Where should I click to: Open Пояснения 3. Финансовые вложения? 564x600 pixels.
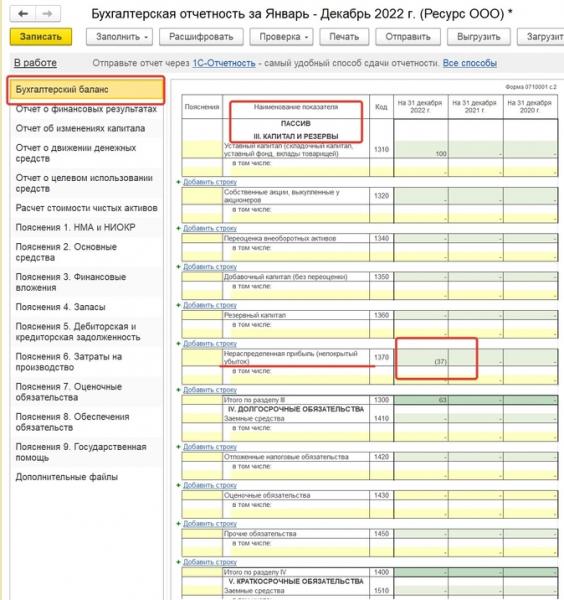pyautogui.click(x=71, y=282)
